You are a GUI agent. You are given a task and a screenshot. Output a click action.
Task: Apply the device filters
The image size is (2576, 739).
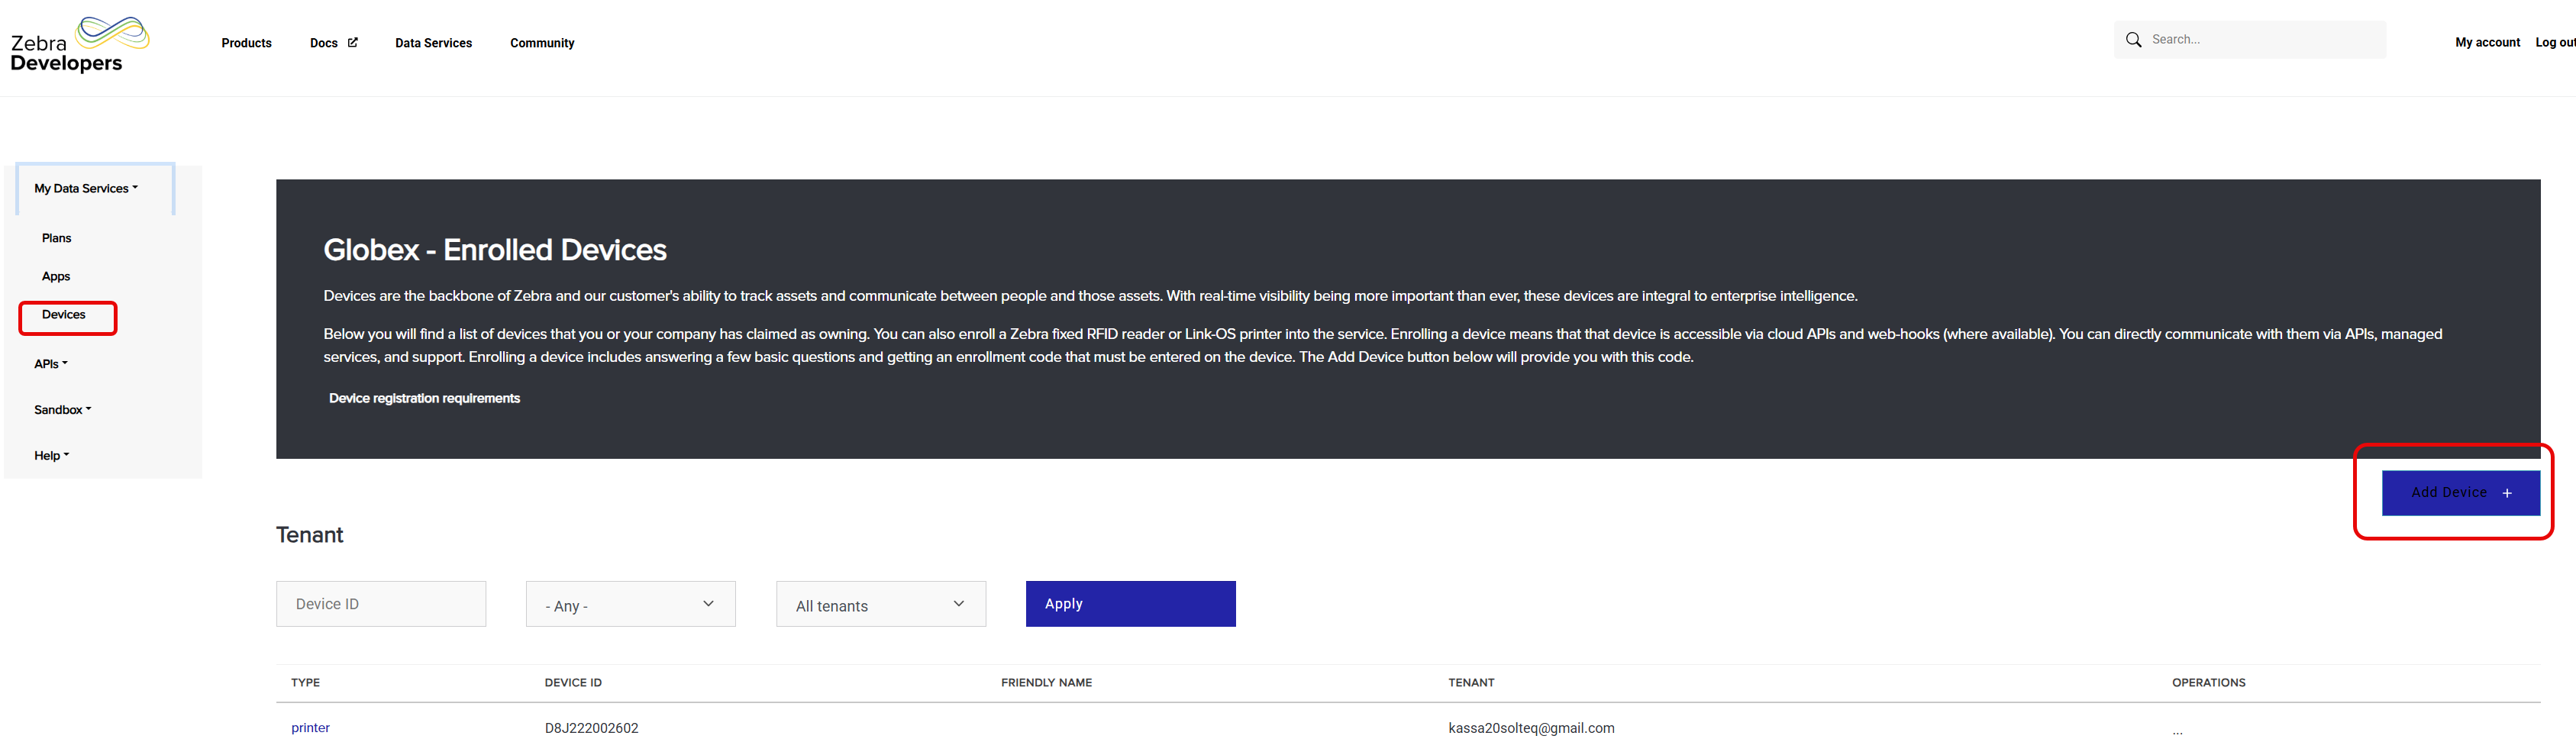pyautogui.click(x=1130, y=604)
